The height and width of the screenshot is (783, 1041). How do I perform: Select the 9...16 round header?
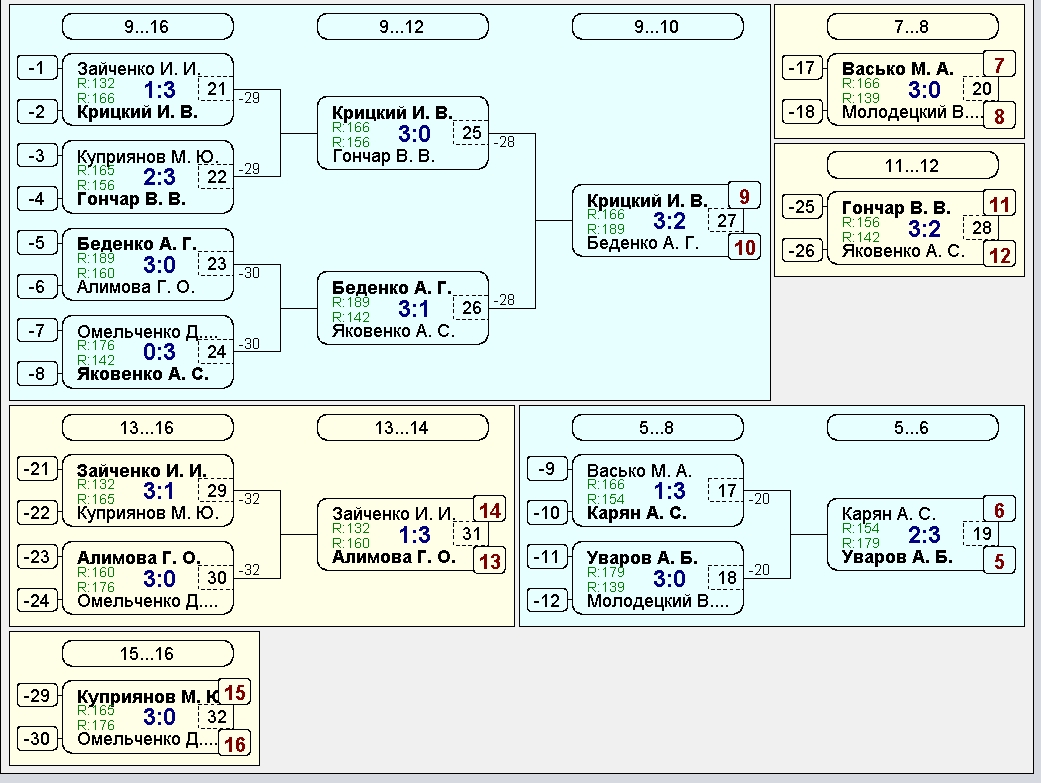(x=147, y=27)
